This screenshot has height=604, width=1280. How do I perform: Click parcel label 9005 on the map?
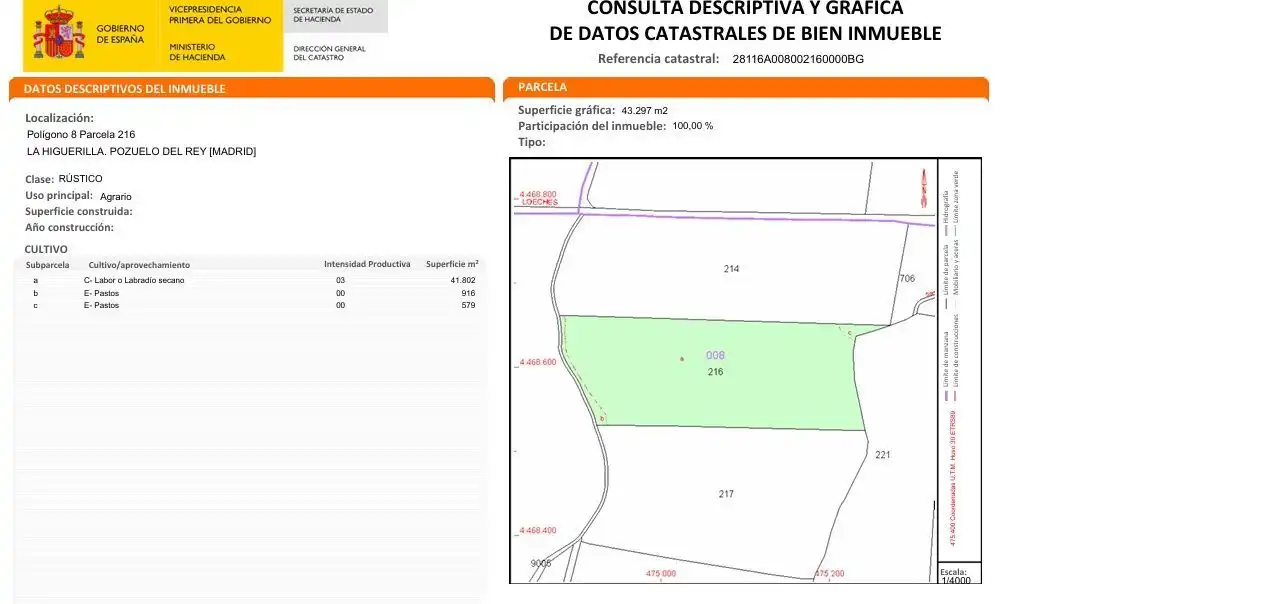540,563
